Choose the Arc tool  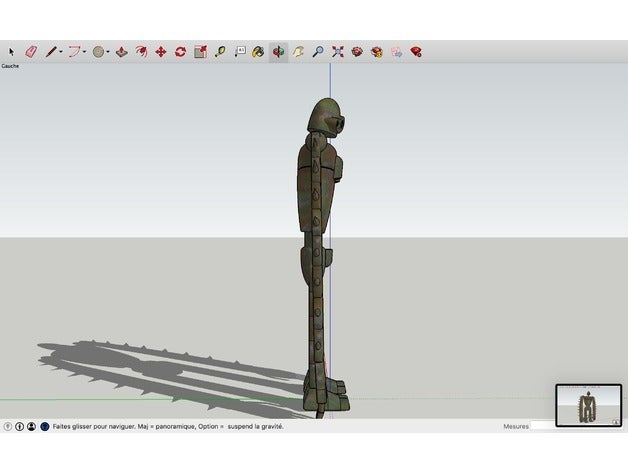(x=74, y=51)
